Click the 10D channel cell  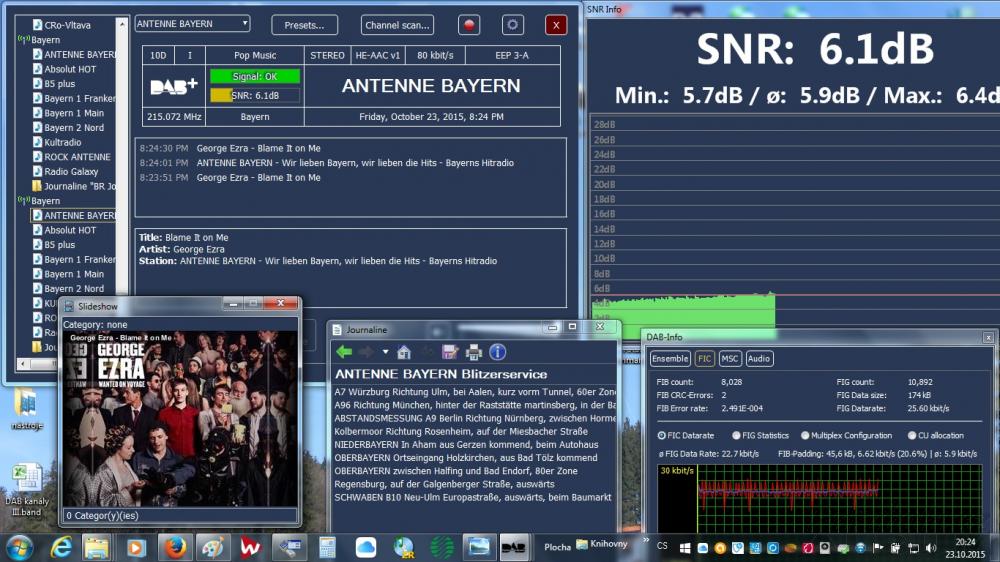(x=158, y=55)
